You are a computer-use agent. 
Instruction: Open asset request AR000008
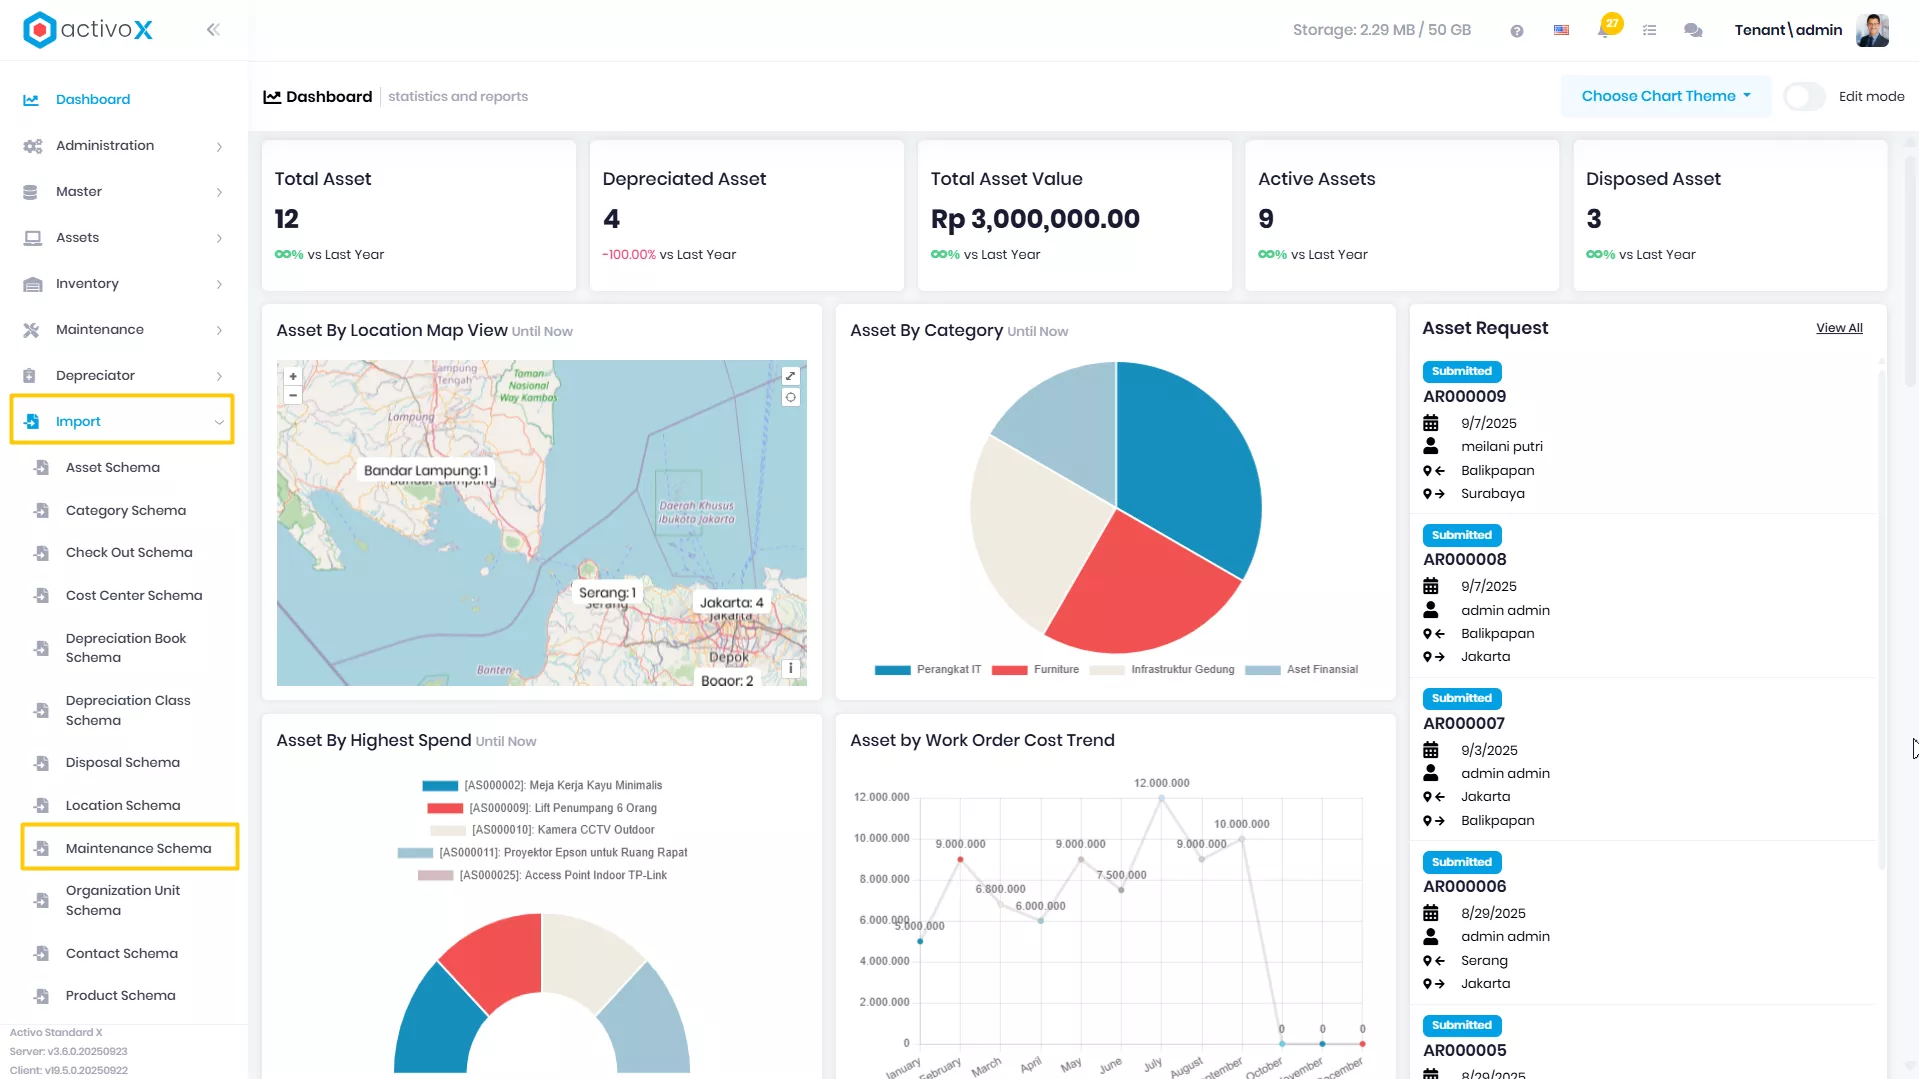coord(1464,560)
